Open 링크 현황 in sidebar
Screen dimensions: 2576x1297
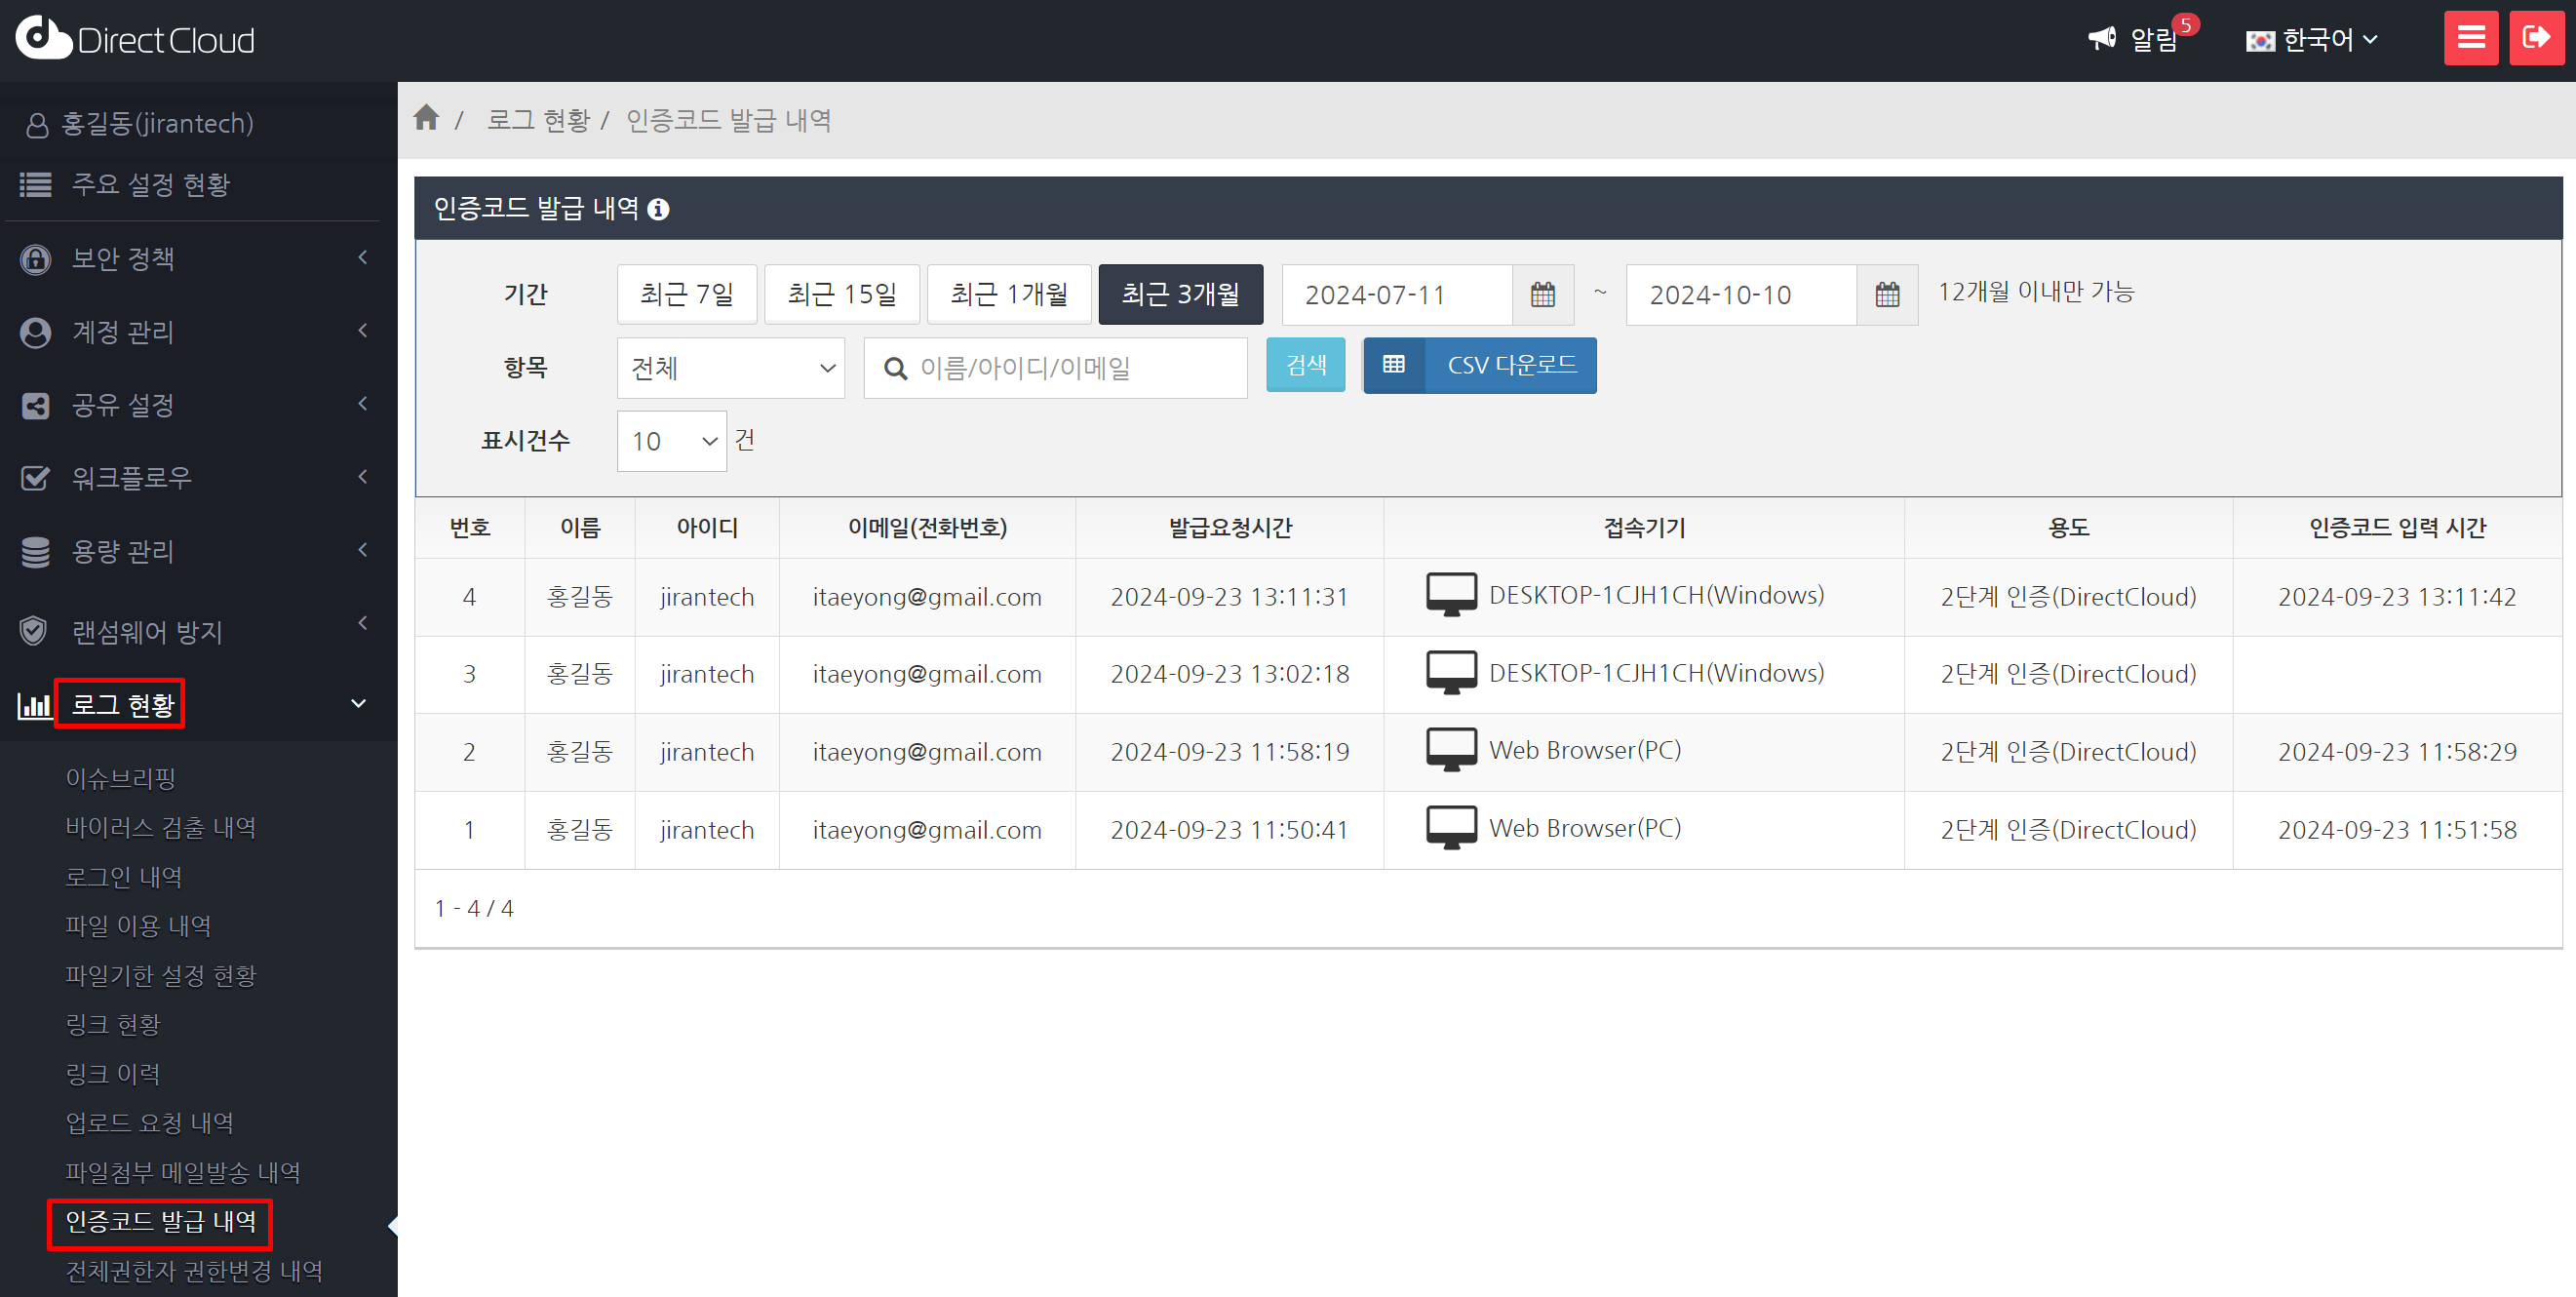click(x=113, y=1024)
